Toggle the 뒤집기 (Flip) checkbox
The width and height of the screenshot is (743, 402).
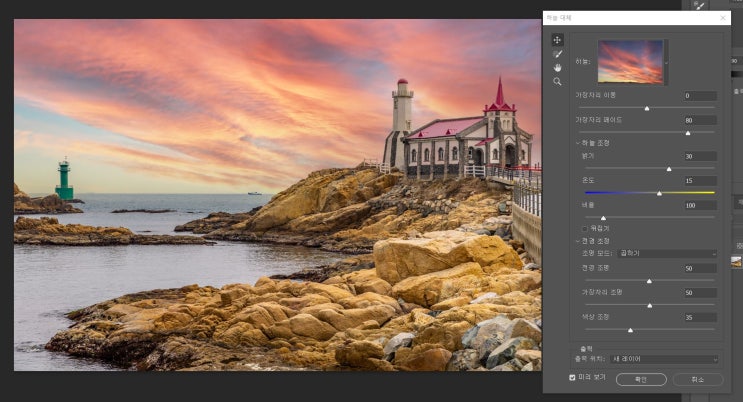point(585,228)
